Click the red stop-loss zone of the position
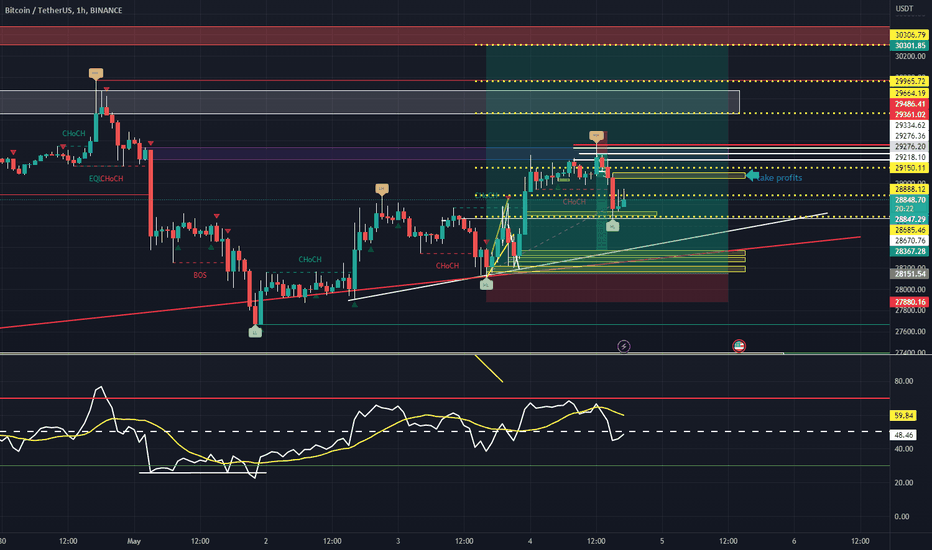Screen dimensions: 932x550 pos(607,290)
